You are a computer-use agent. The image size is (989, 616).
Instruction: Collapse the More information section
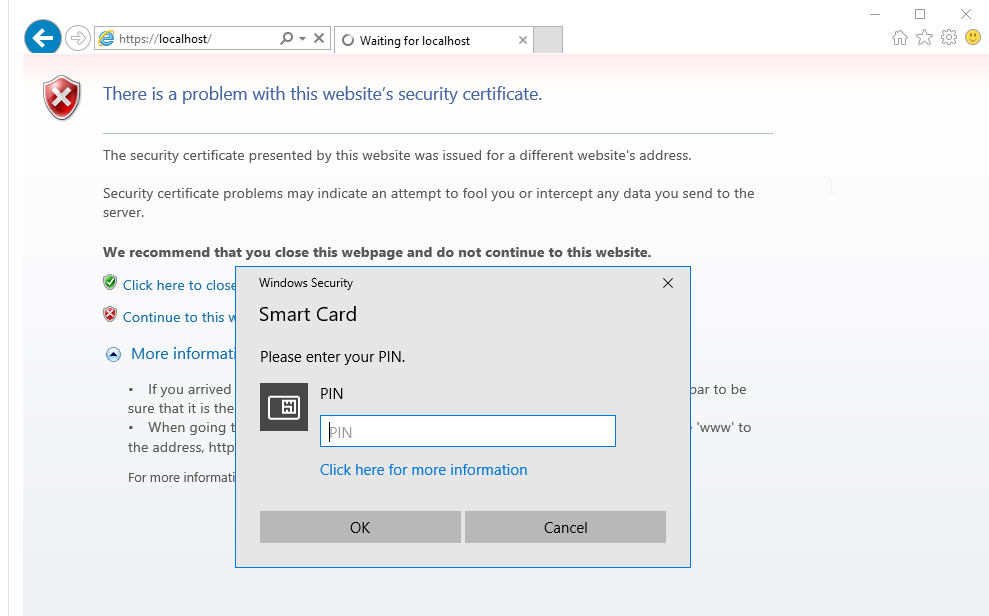pos(113,354)
